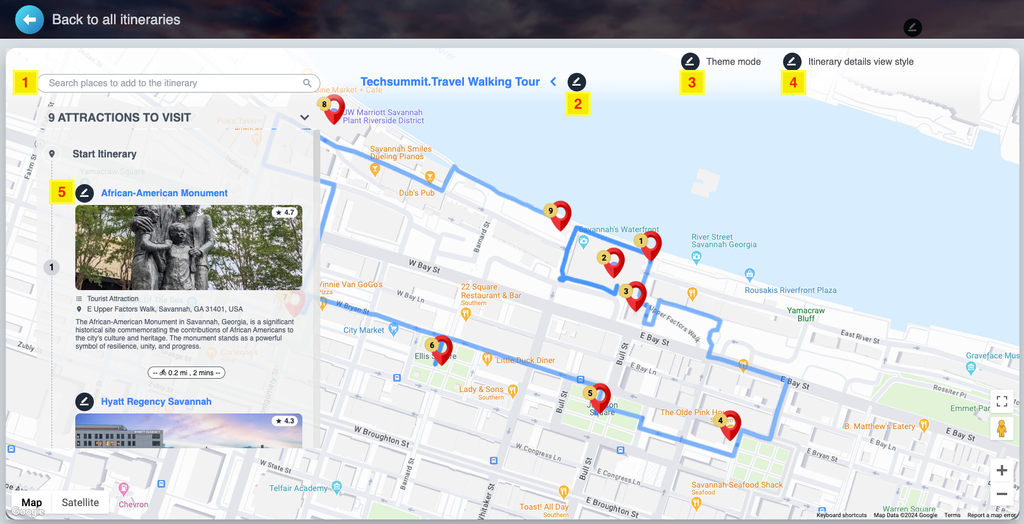The image size is (1024, 524).
Task: Click the edit pencil icon in the top header banner
Action: click(x=912, y=27)
